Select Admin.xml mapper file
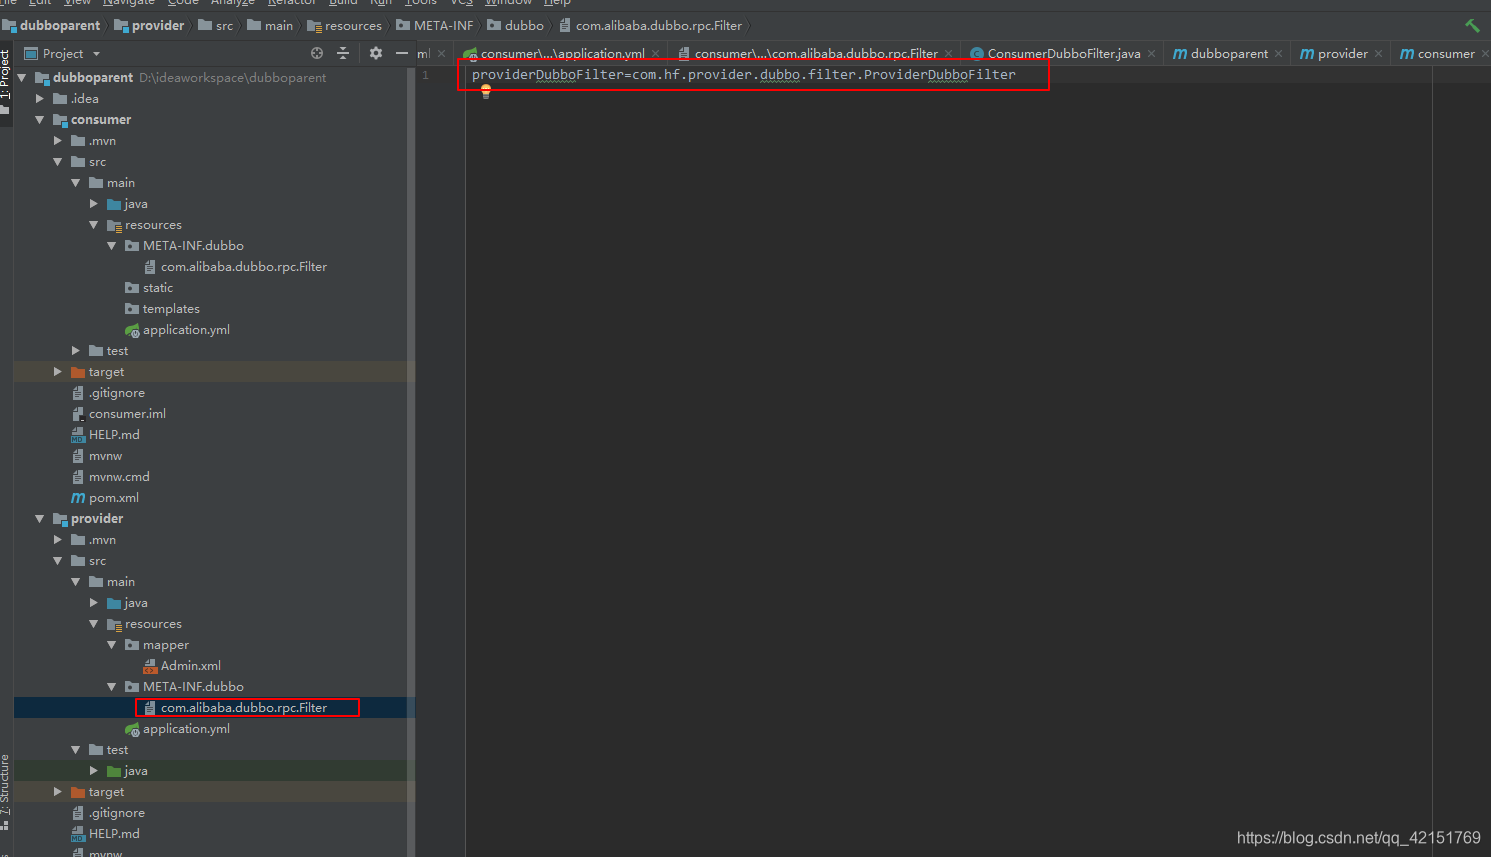Image resolution: width=1491 pixels, height=857 pixels. click(191, 665)
